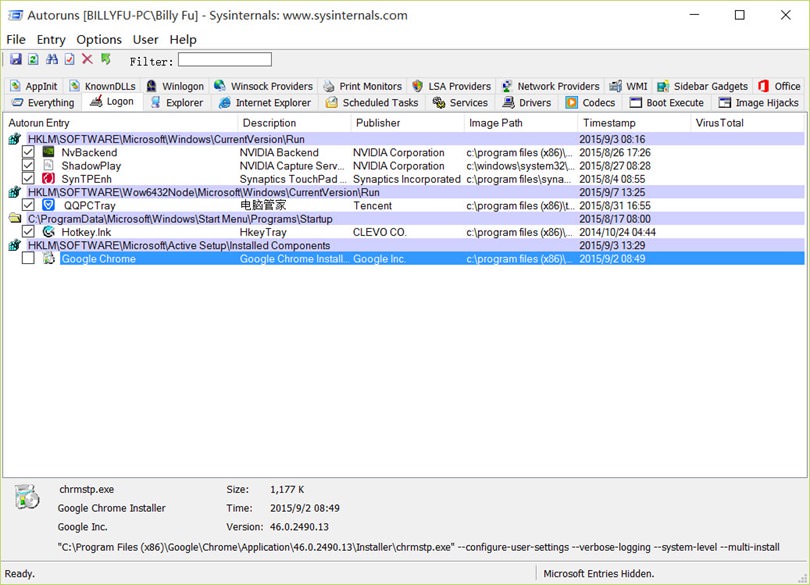This screenshot has width=810, height=585.
Task: Select the 'NVIDIA Capture Serv...' description cell
Action: coord(291,166)
